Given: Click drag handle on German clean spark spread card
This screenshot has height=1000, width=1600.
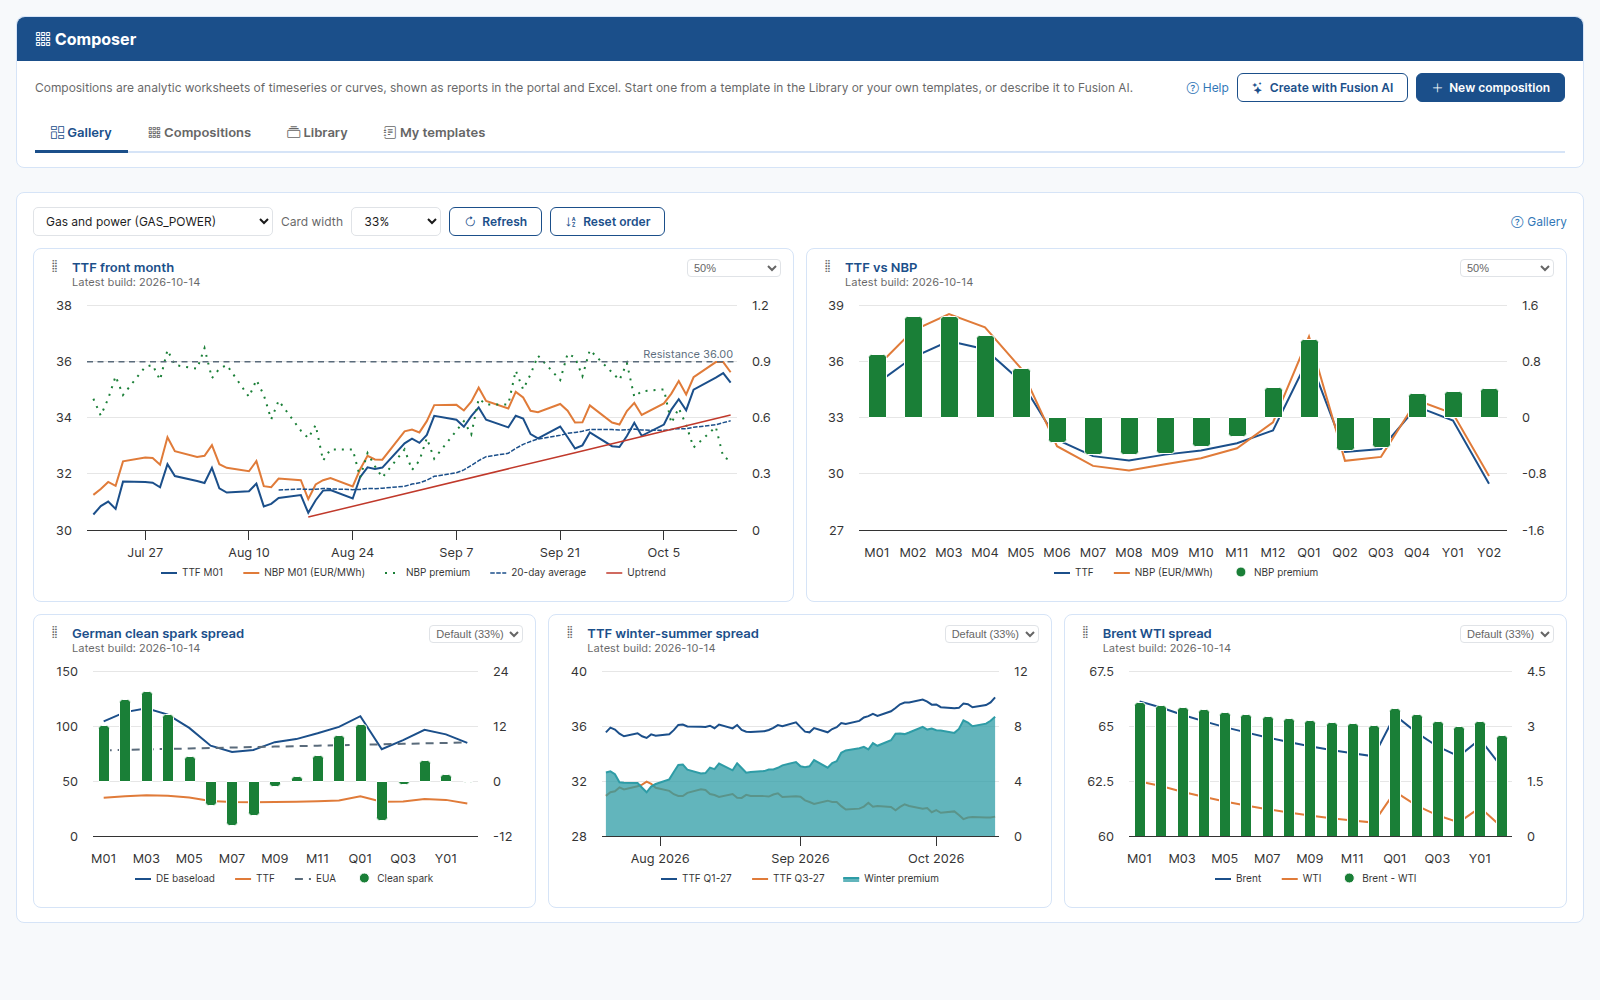Looking at the screenshot, I should click(x=55, y=633).
